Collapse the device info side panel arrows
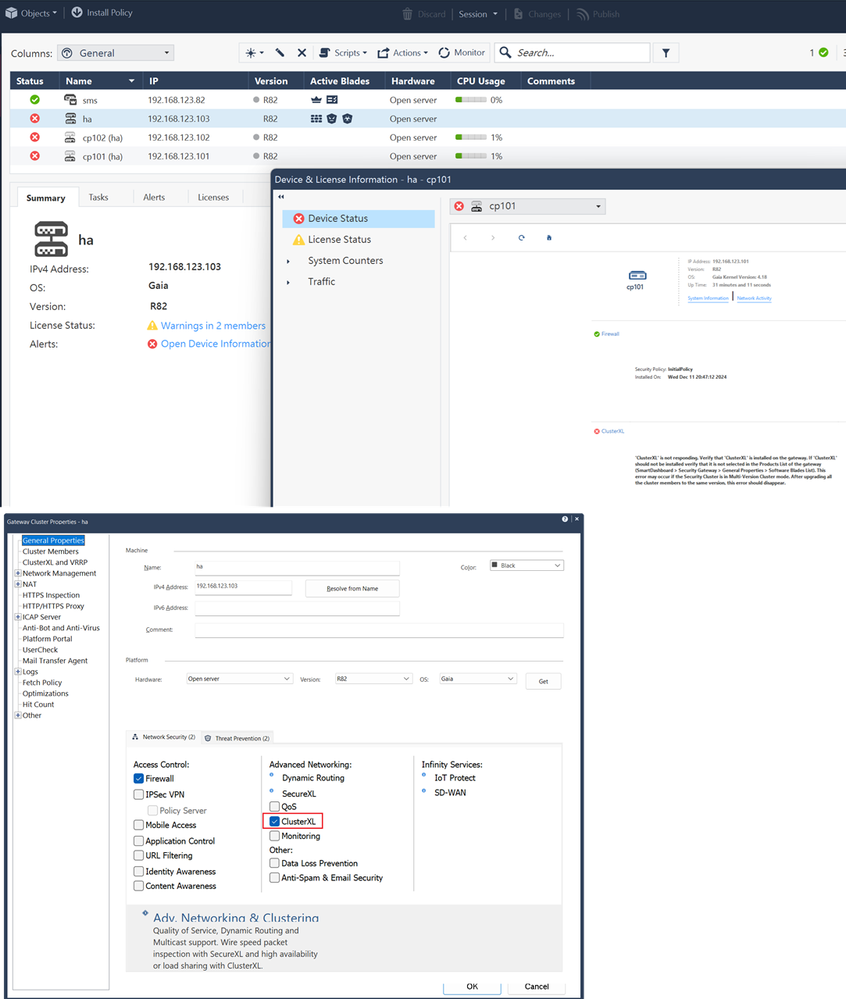 281,197
